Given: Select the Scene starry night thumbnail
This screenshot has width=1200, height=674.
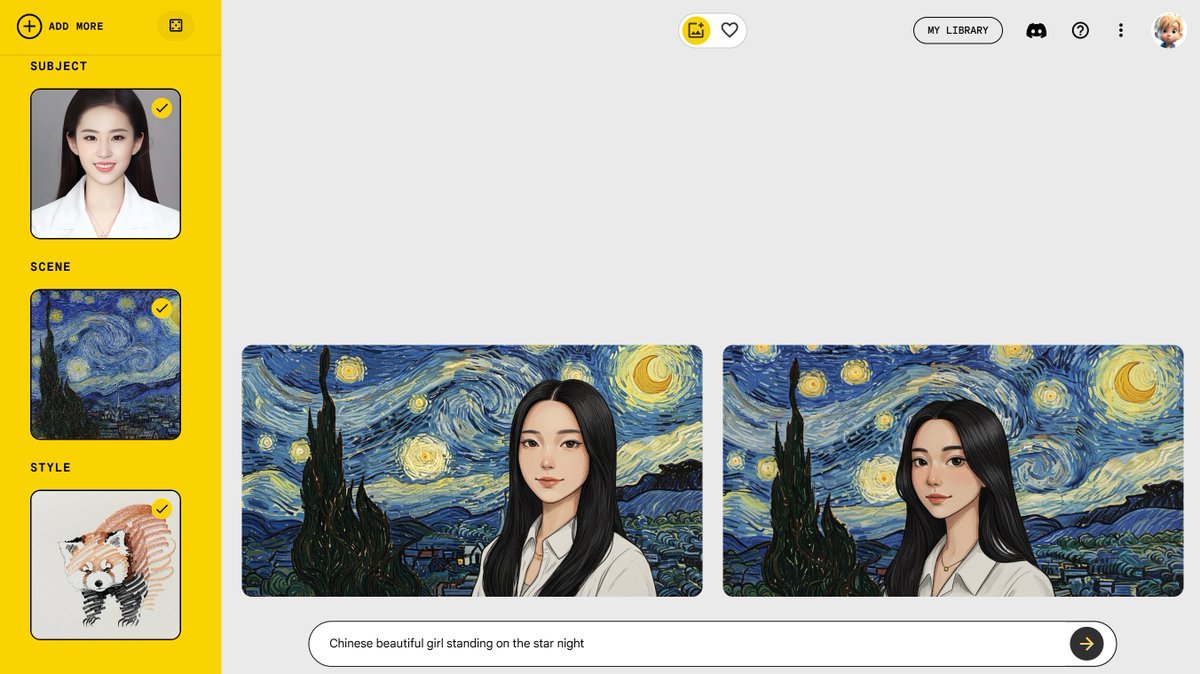Looking at the screenshot, I should tap(105, 365).
